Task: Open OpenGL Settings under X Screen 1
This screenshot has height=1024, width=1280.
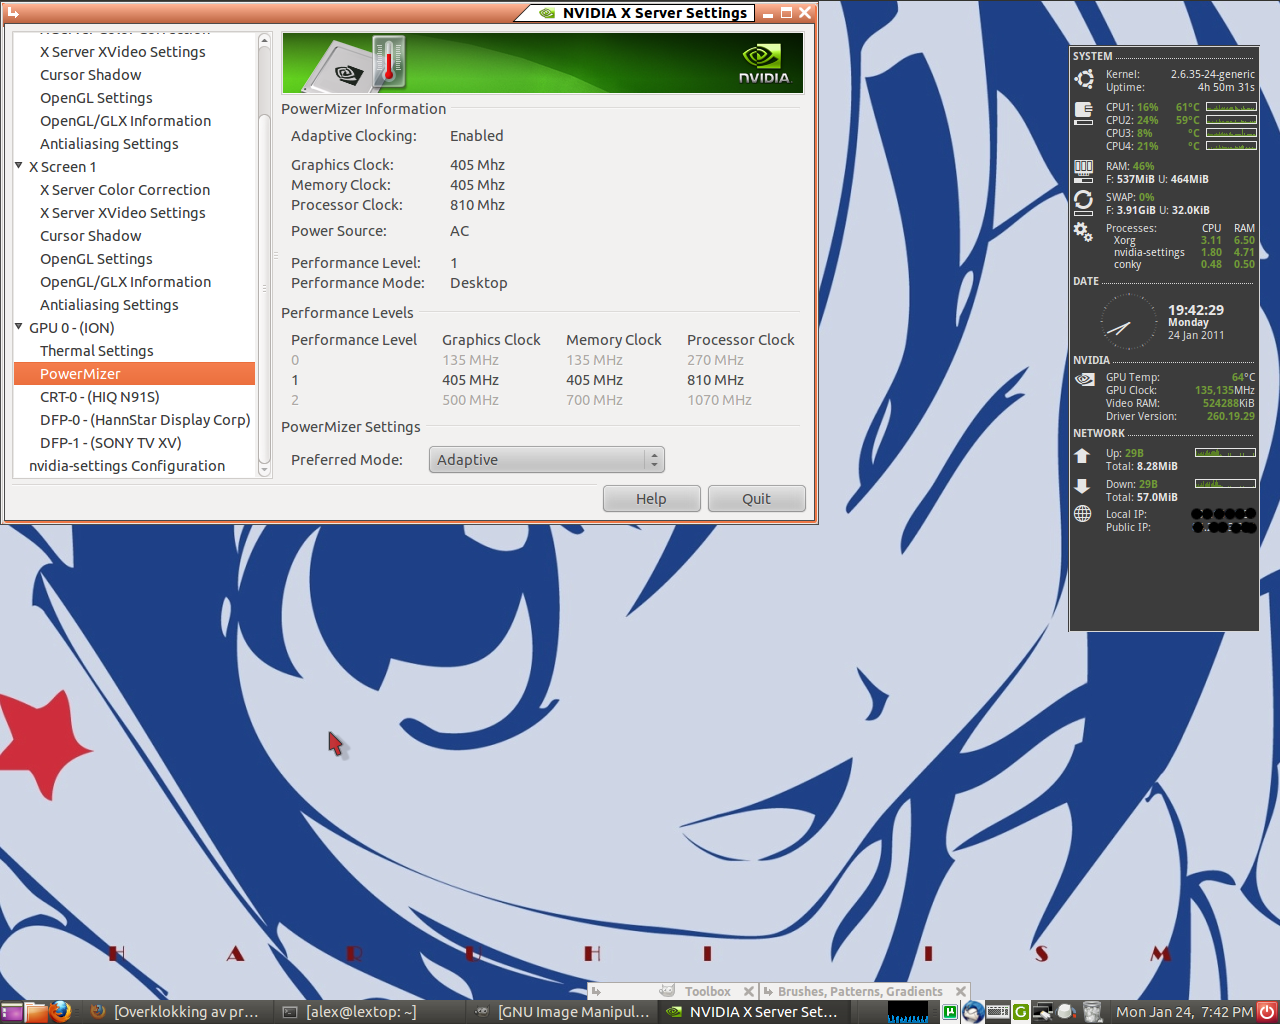Action: tap(96, 259)
